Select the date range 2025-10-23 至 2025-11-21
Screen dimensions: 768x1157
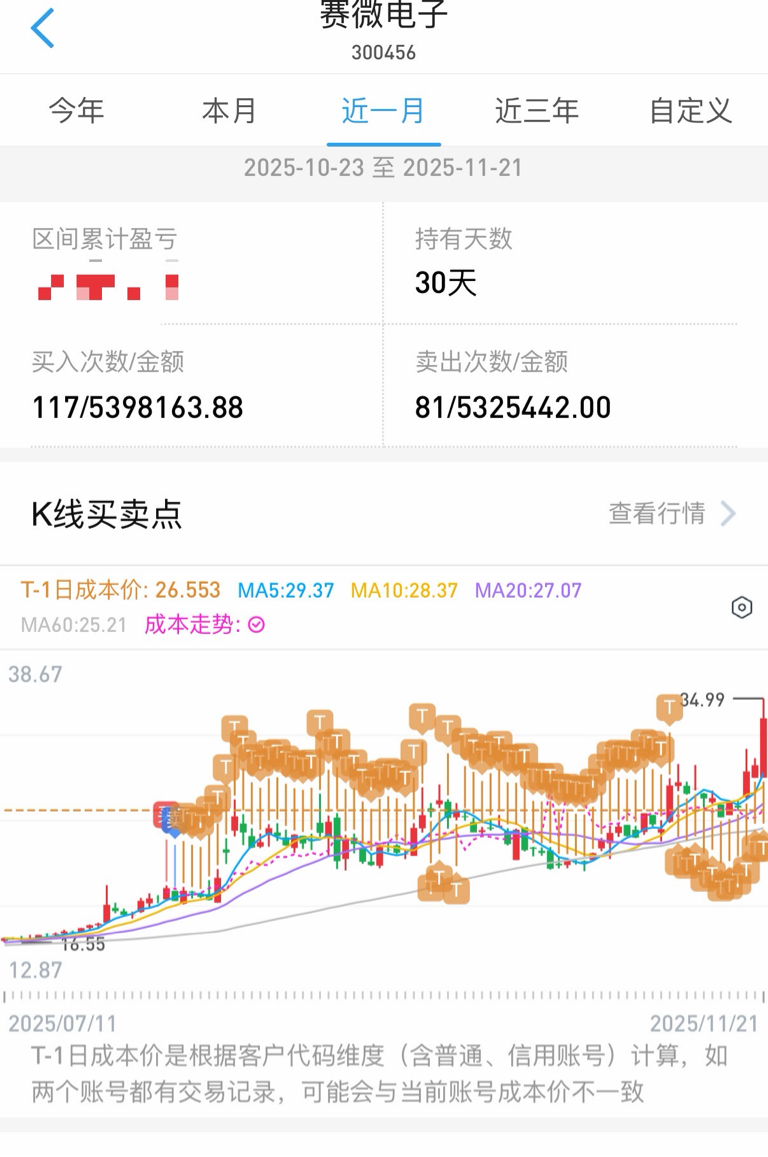coord(384,167)
